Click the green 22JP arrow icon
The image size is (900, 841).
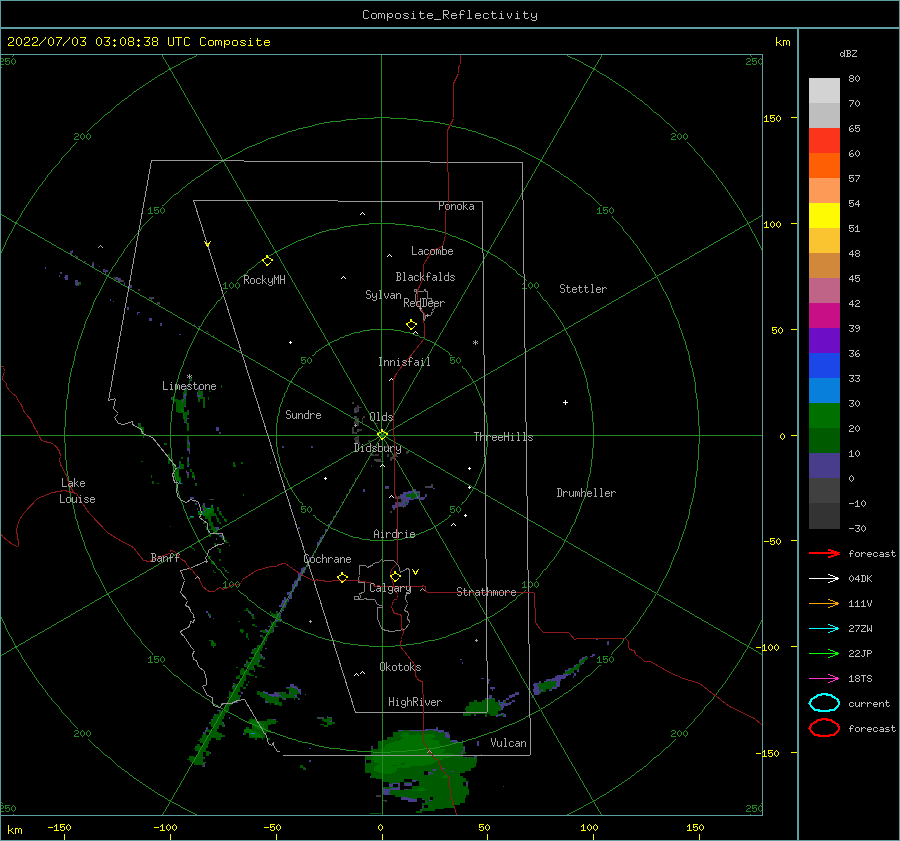click(x=824, y=653)
